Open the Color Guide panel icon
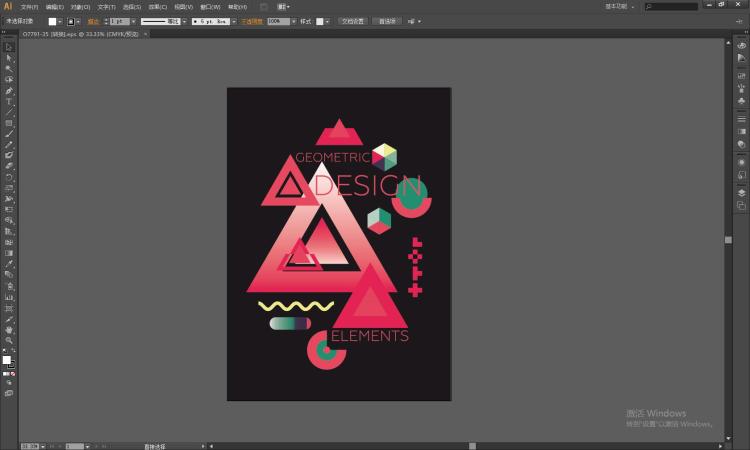The height and width of the screenshot is (450, 750). (741, 58)
